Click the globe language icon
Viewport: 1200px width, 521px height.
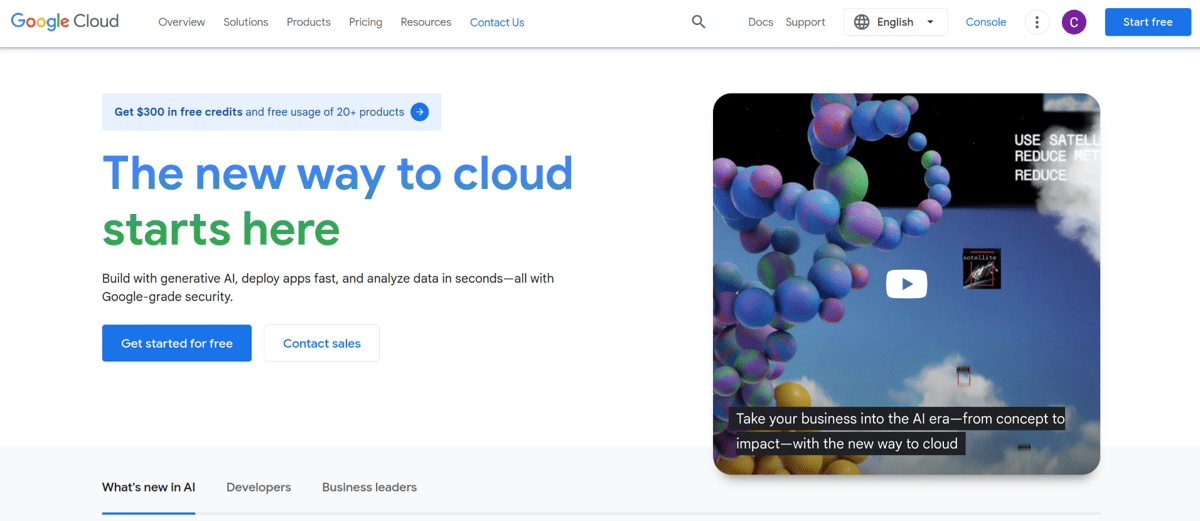coord(862,22)
